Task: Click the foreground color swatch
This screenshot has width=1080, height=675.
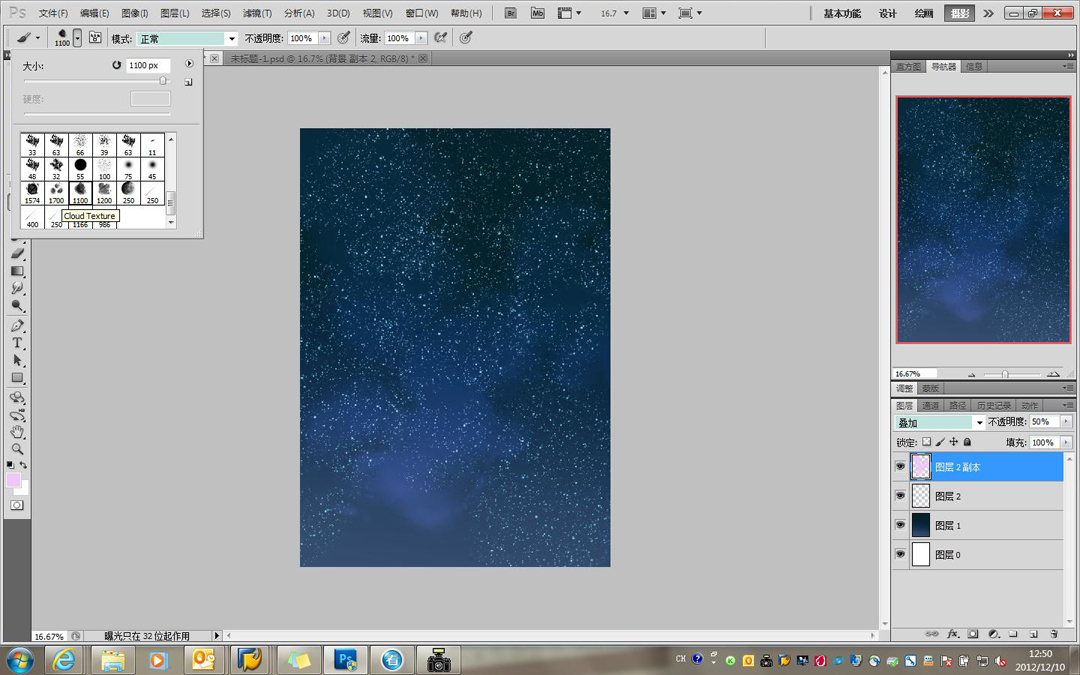Action: pos(13,479)
